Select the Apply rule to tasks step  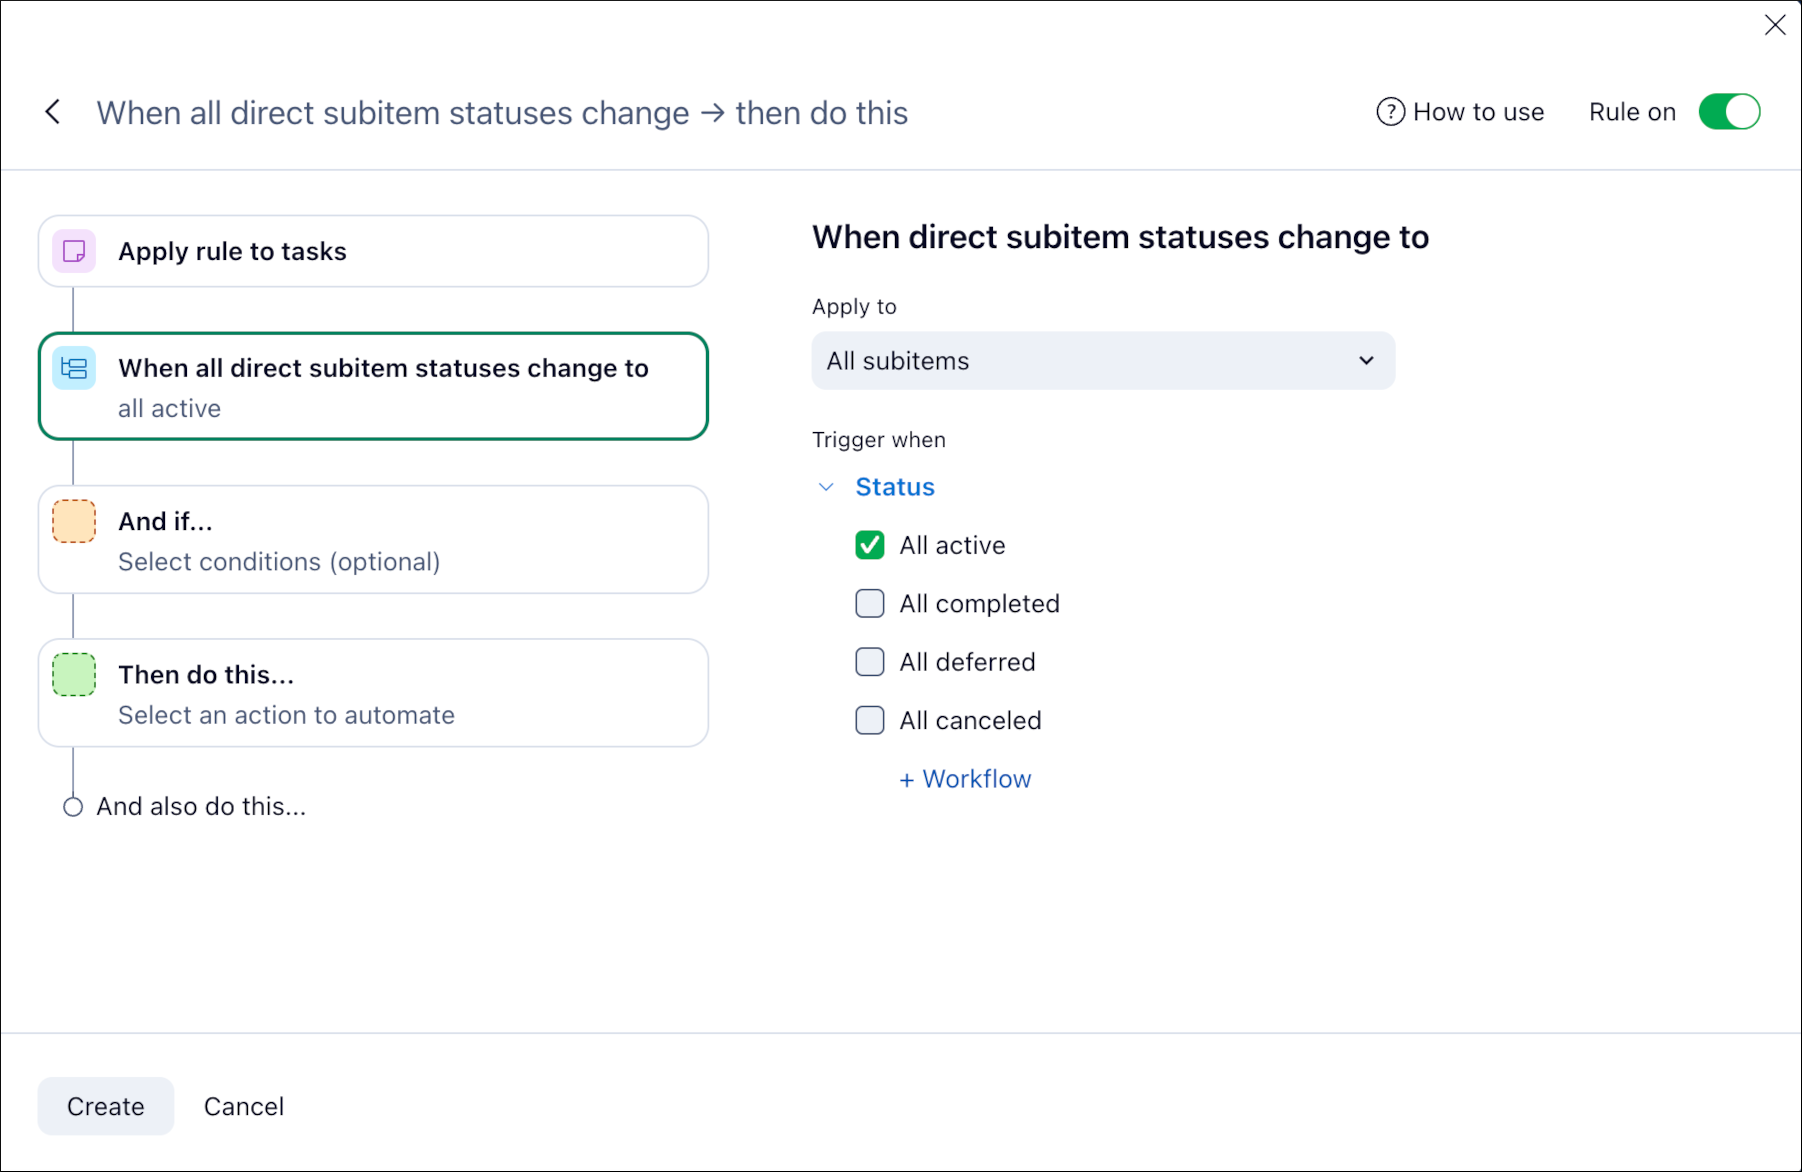[373, 252]
